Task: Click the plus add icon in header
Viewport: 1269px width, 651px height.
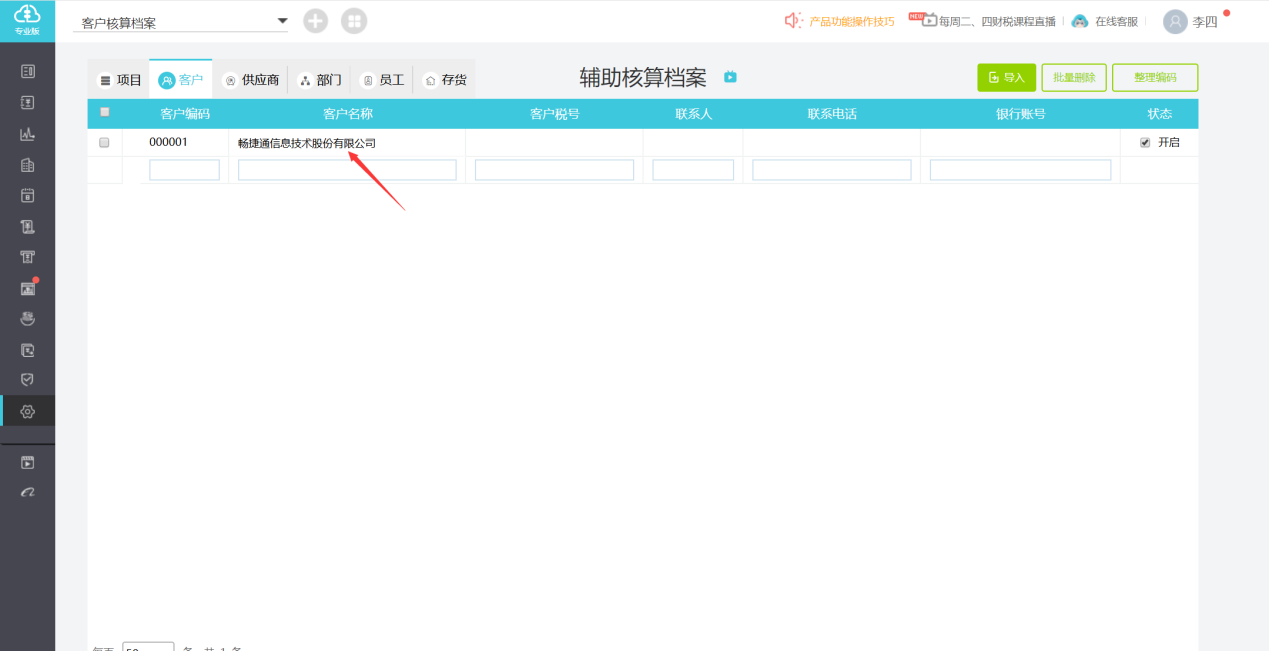Action: click(x=315, y=21)
